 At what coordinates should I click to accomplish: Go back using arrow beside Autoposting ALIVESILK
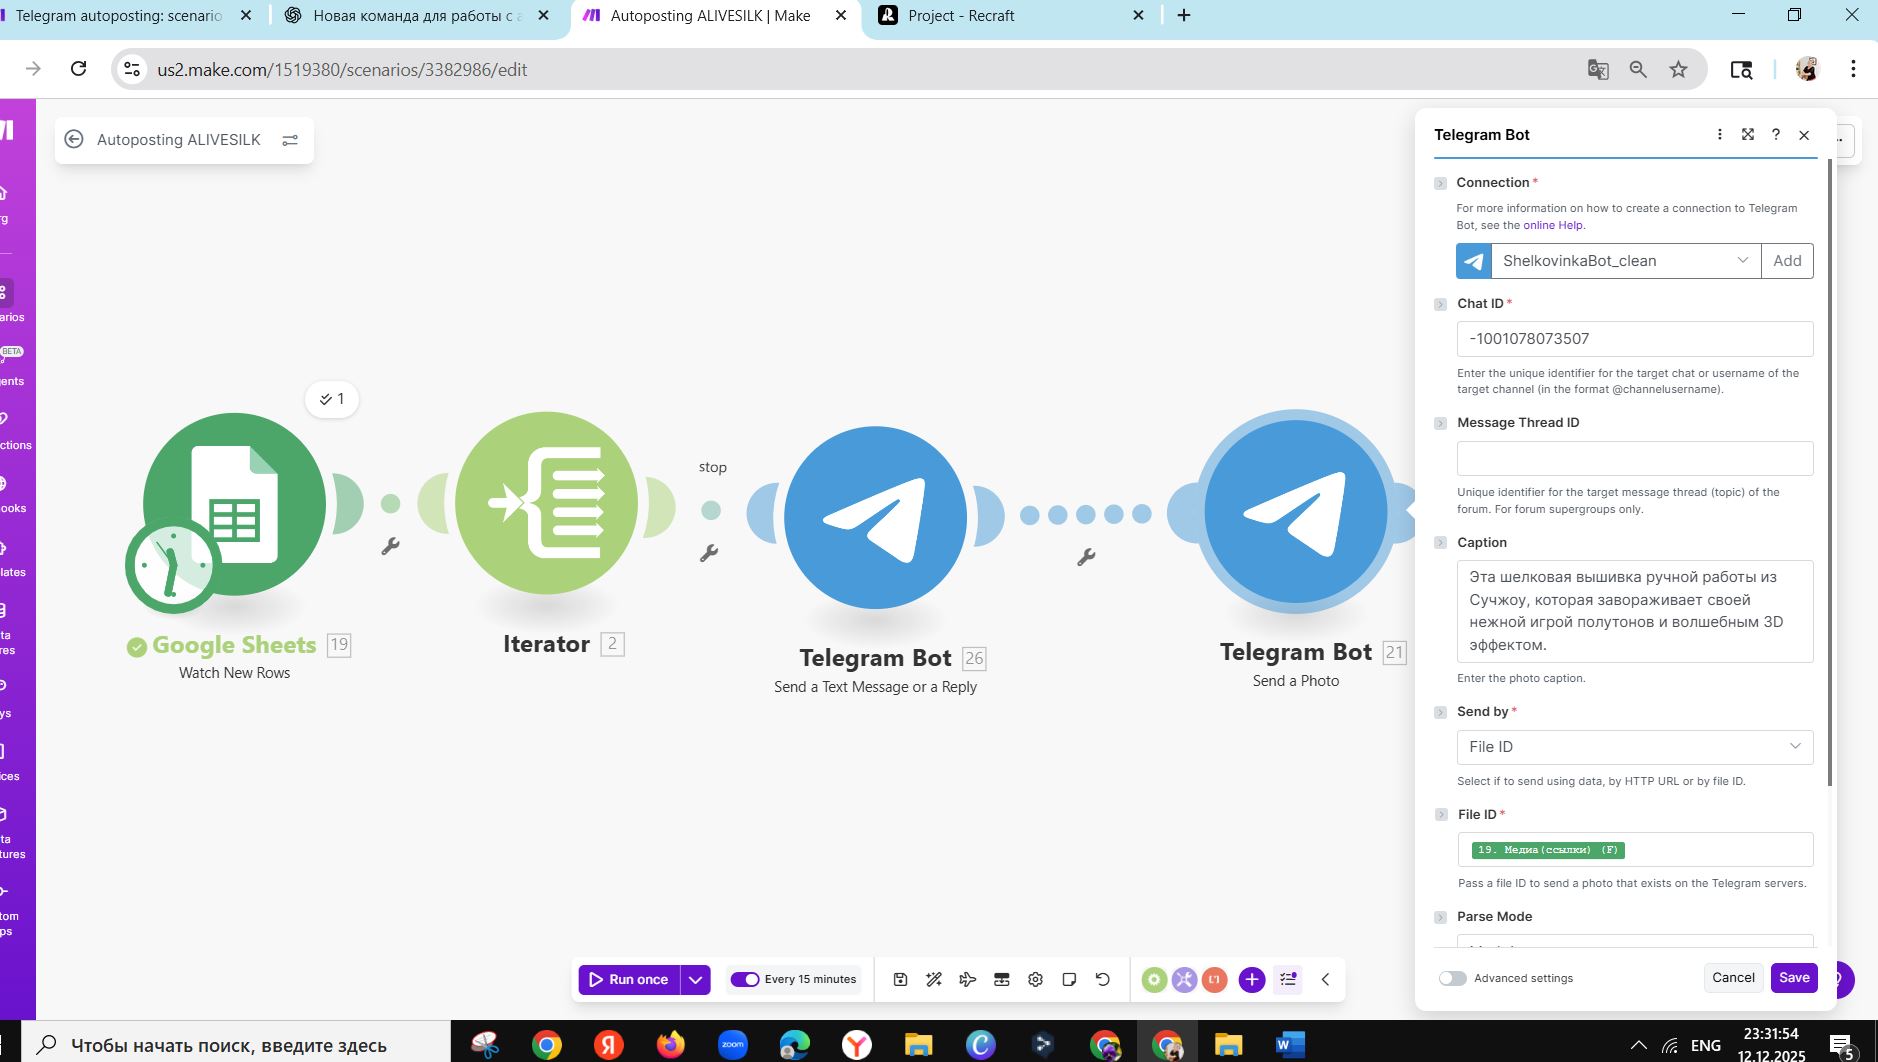74,140
